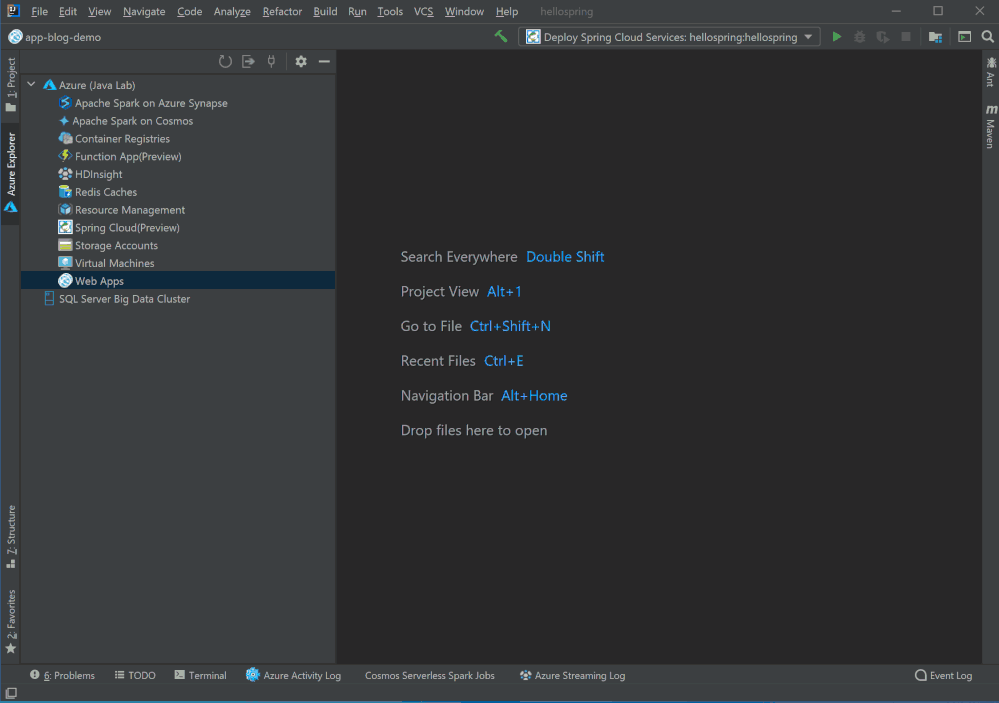The image size is (999, 703).
Task: Select the Azure Explorer side tab
Action: coord(11,172)
